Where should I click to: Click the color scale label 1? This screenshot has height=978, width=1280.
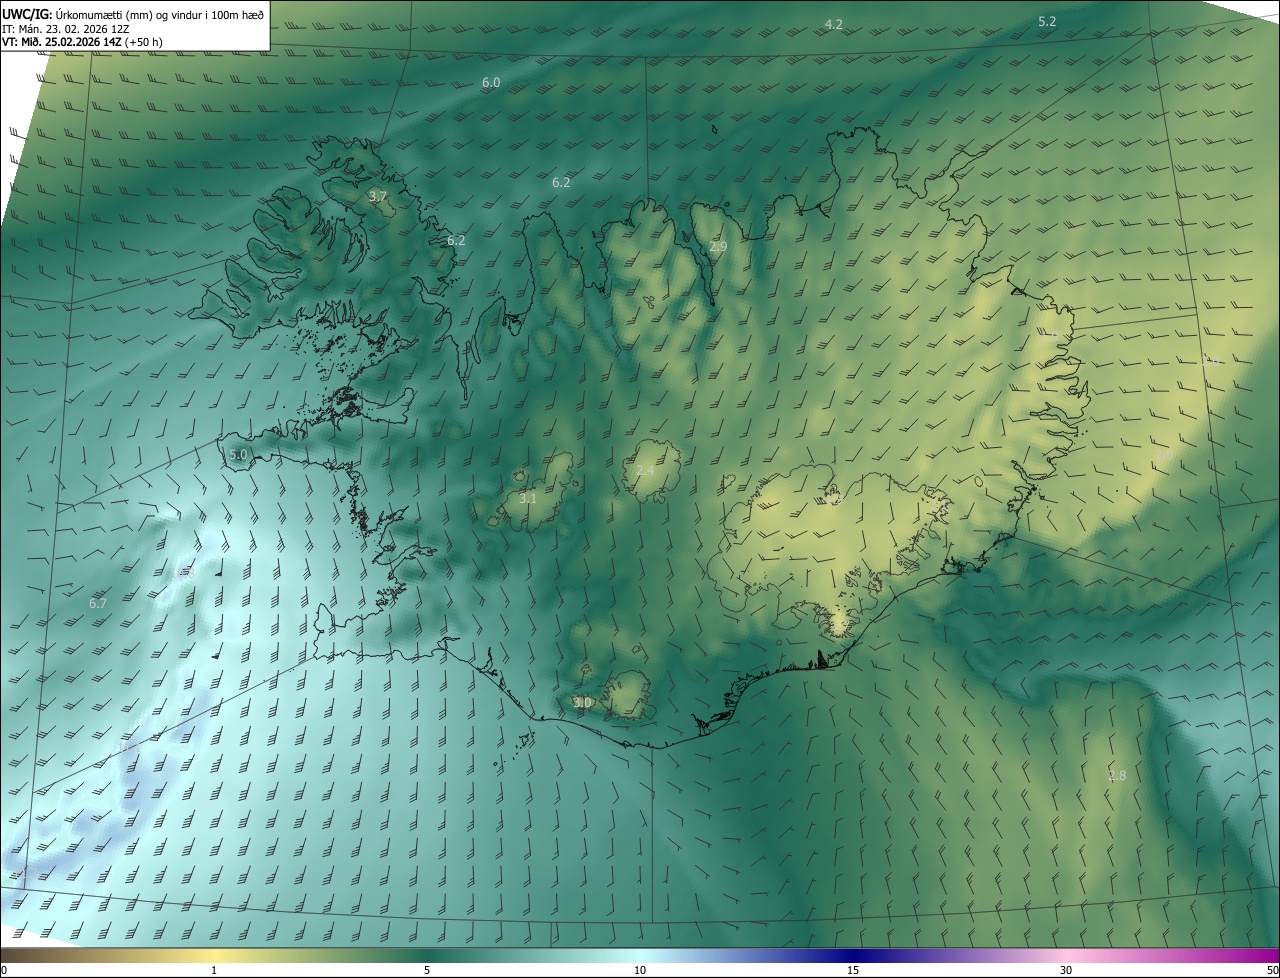[x=215, y=970]
